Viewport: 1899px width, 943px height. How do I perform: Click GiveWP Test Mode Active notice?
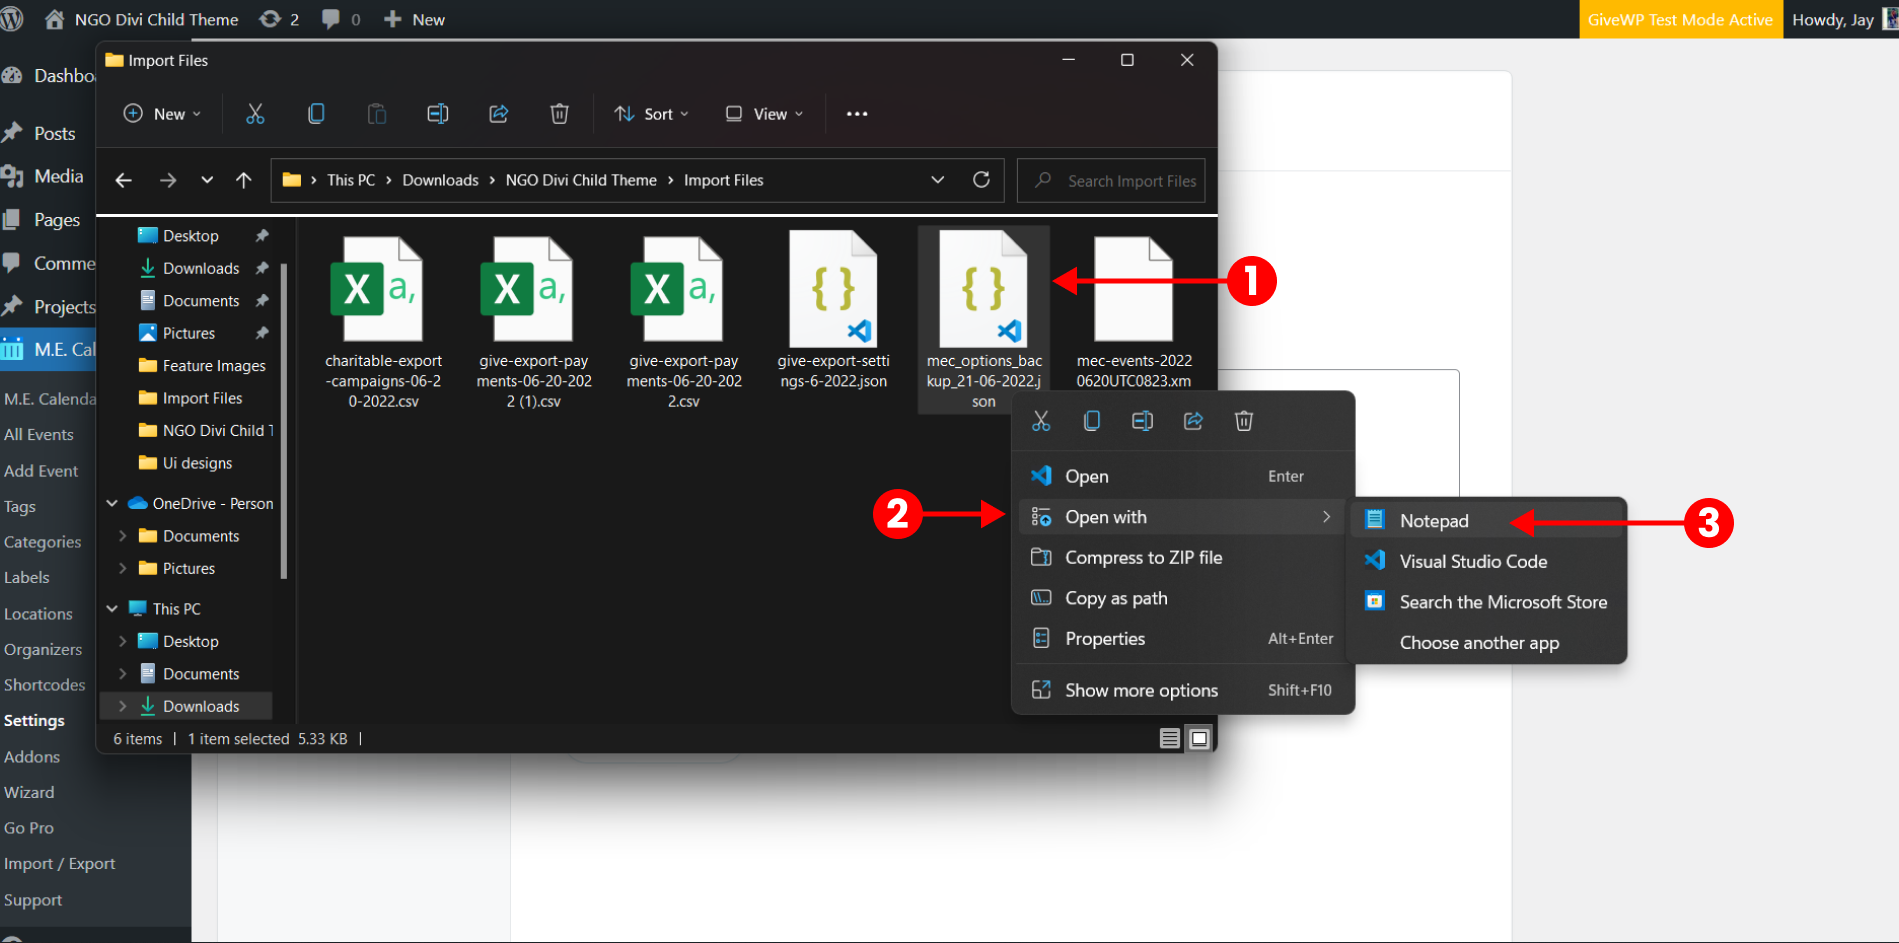[x=1680, y=19]
